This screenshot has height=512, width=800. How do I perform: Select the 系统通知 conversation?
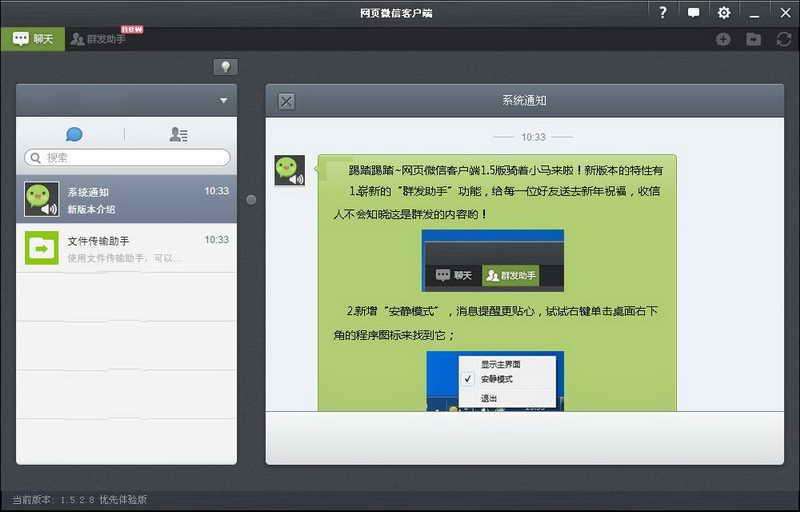click(127, 199)
